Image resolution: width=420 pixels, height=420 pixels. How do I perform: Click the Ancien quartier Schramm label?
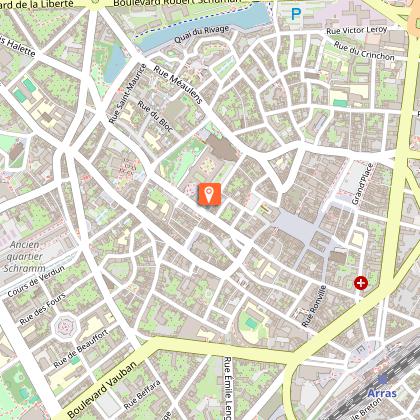[24, 256]
